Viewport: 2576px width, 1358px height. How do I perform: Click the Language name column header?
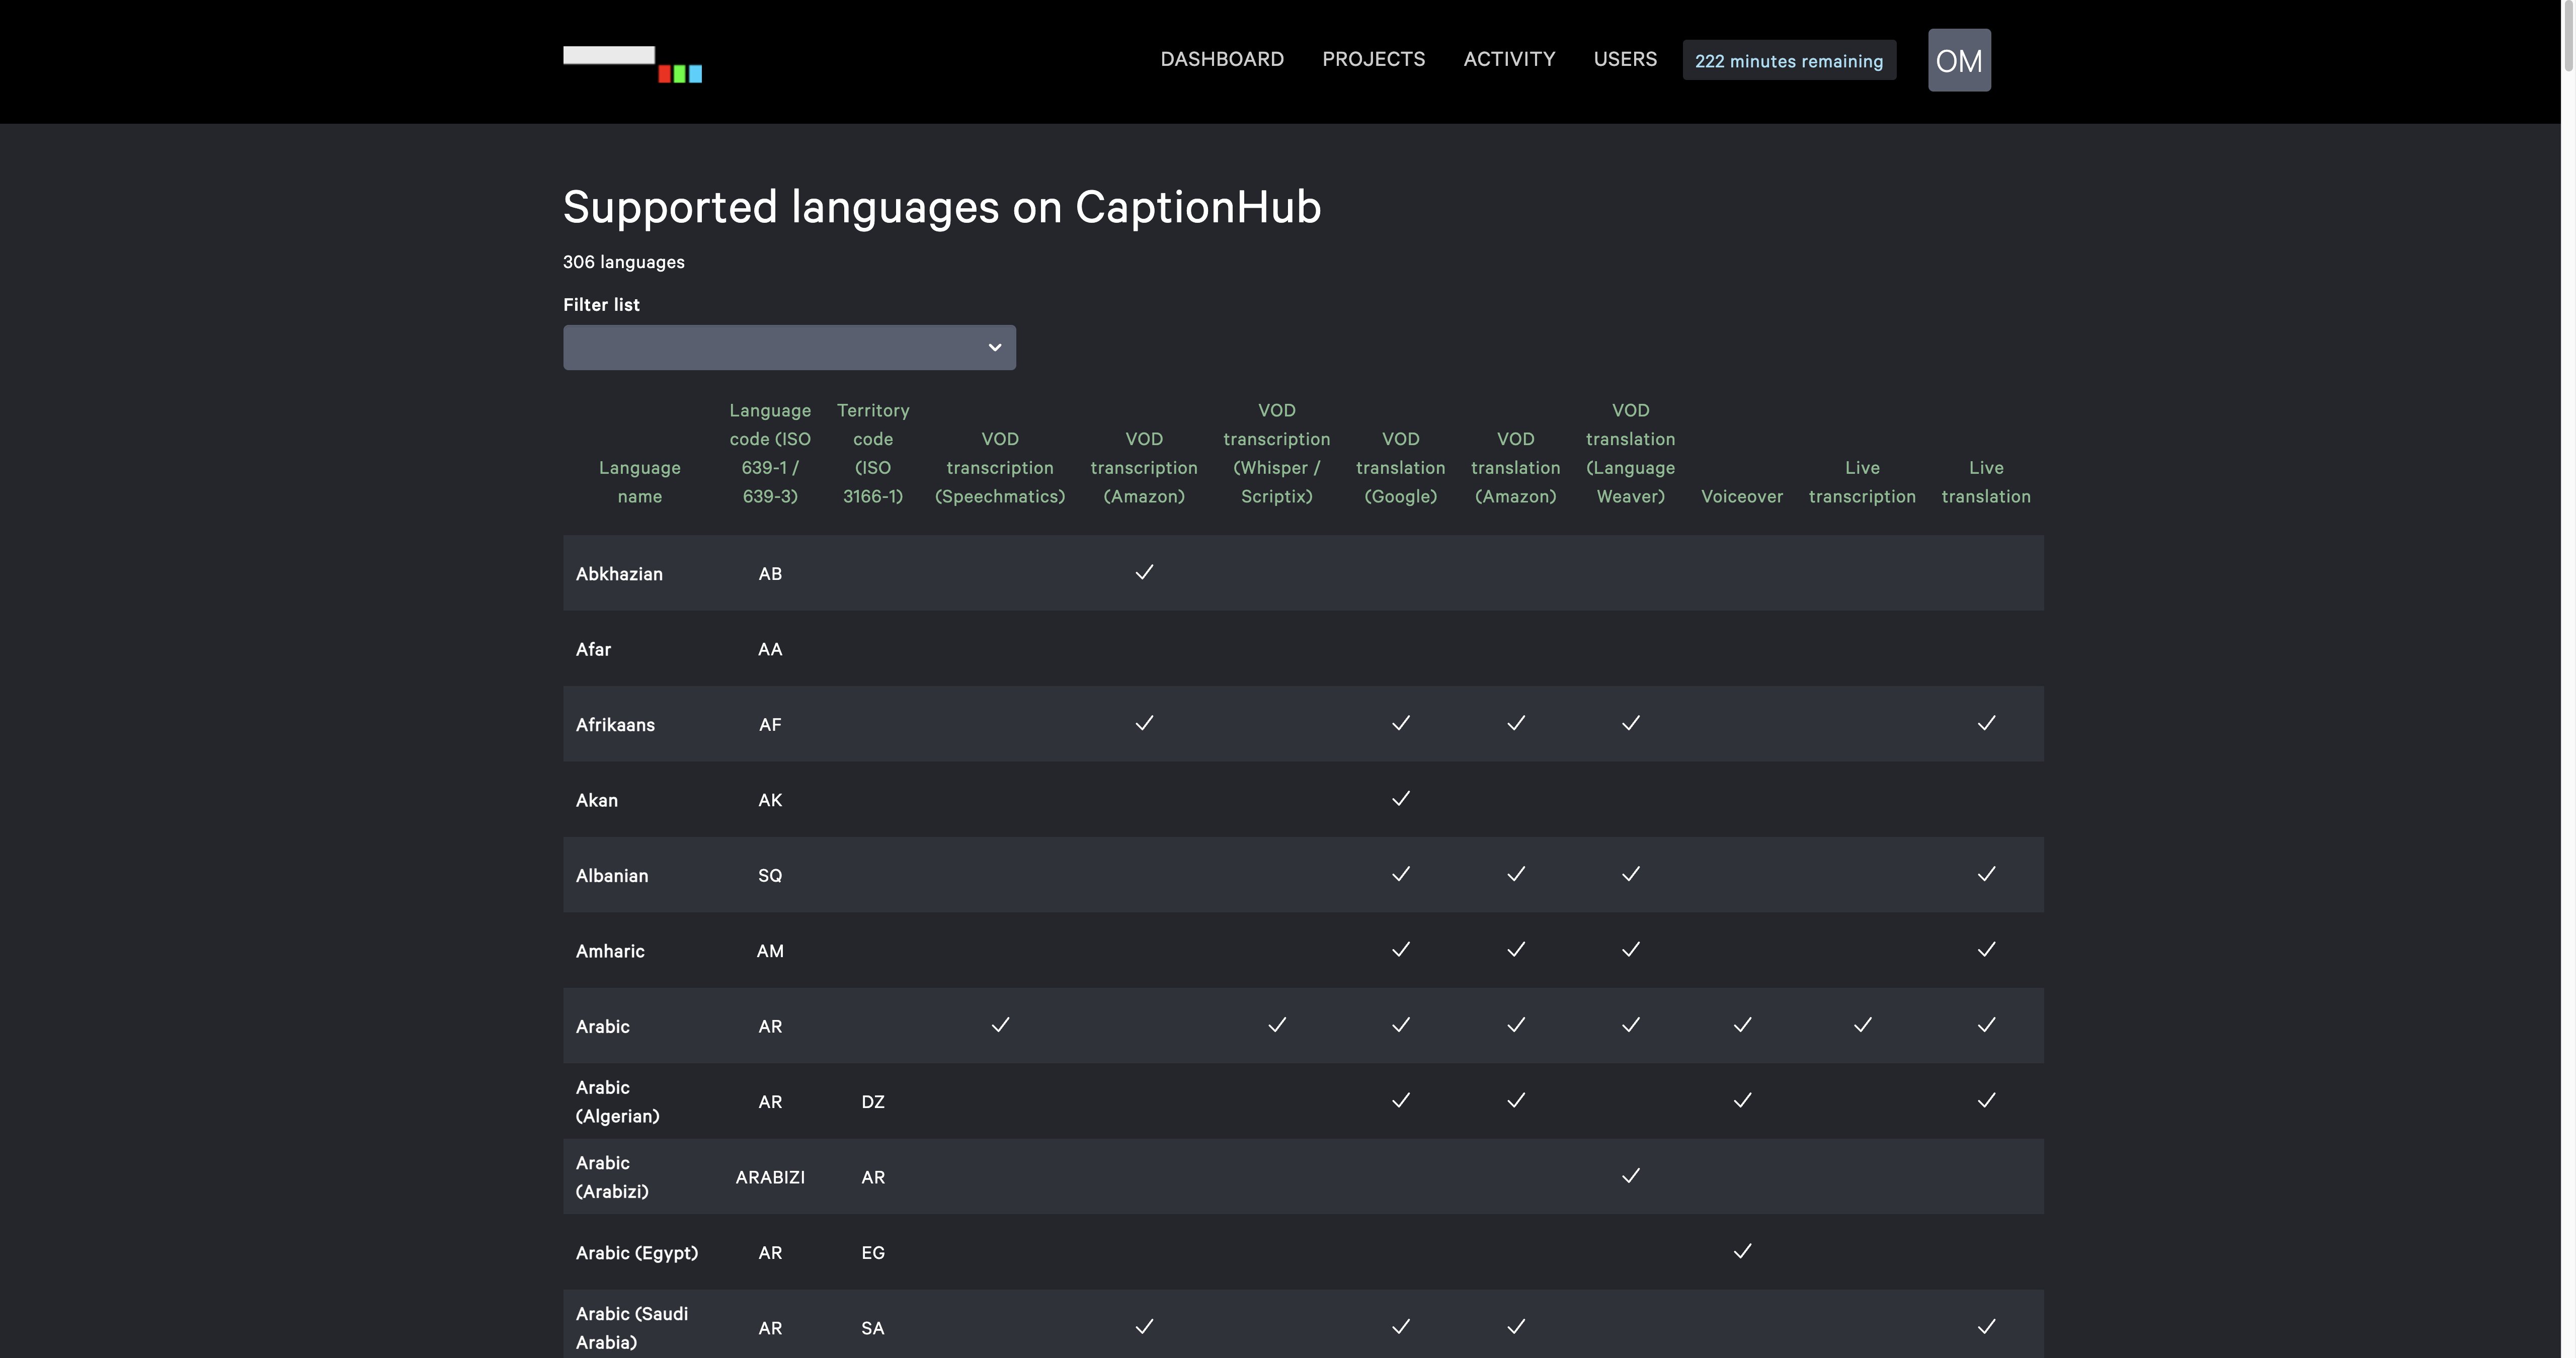[x=639, y=482]
